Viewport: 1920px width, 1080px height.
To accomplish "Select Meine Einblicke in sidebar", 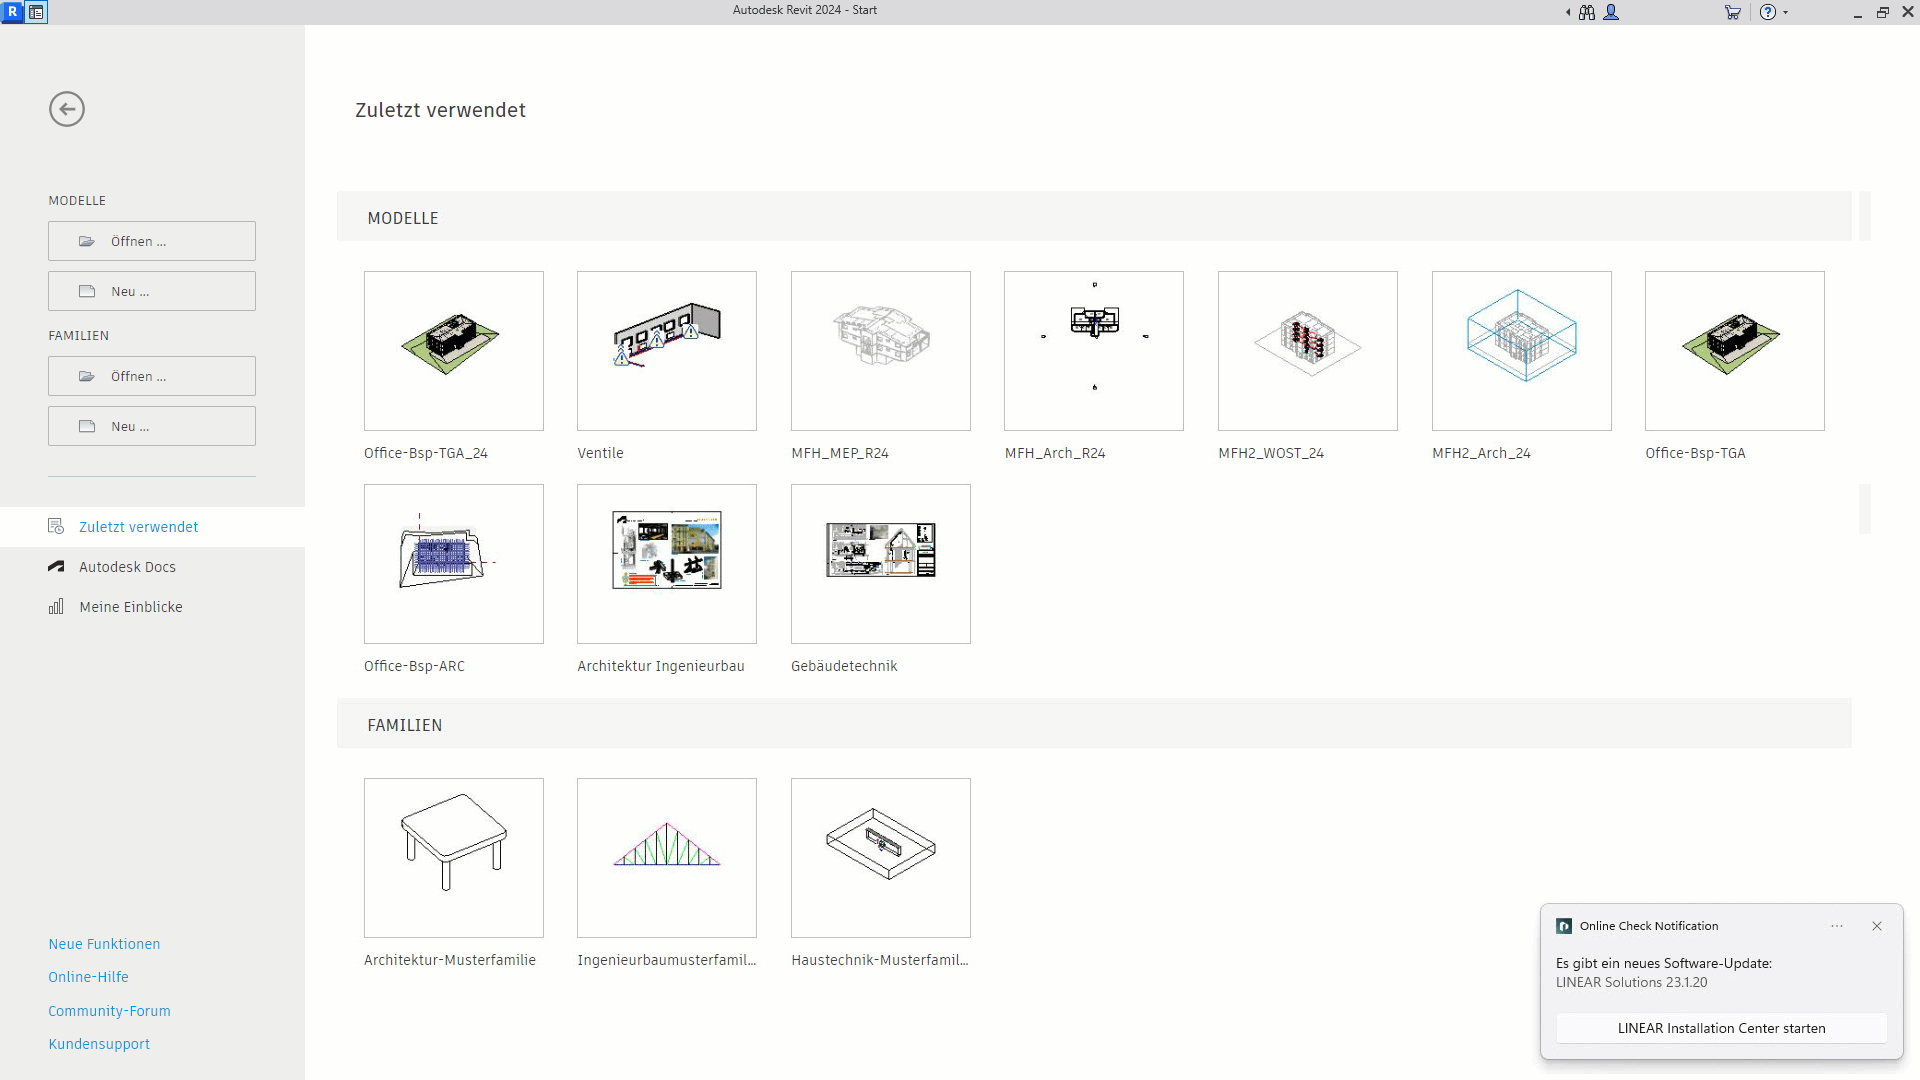I will click(x=152, y=607).
